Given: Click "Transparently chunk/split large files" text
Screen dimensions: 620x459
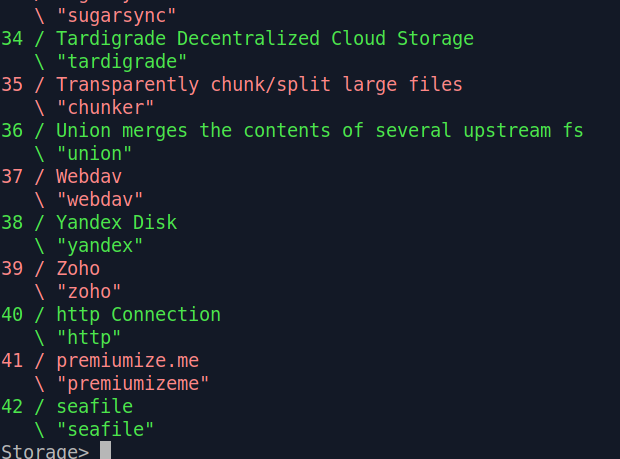Looking at the screenshot, I should [259, 85].
